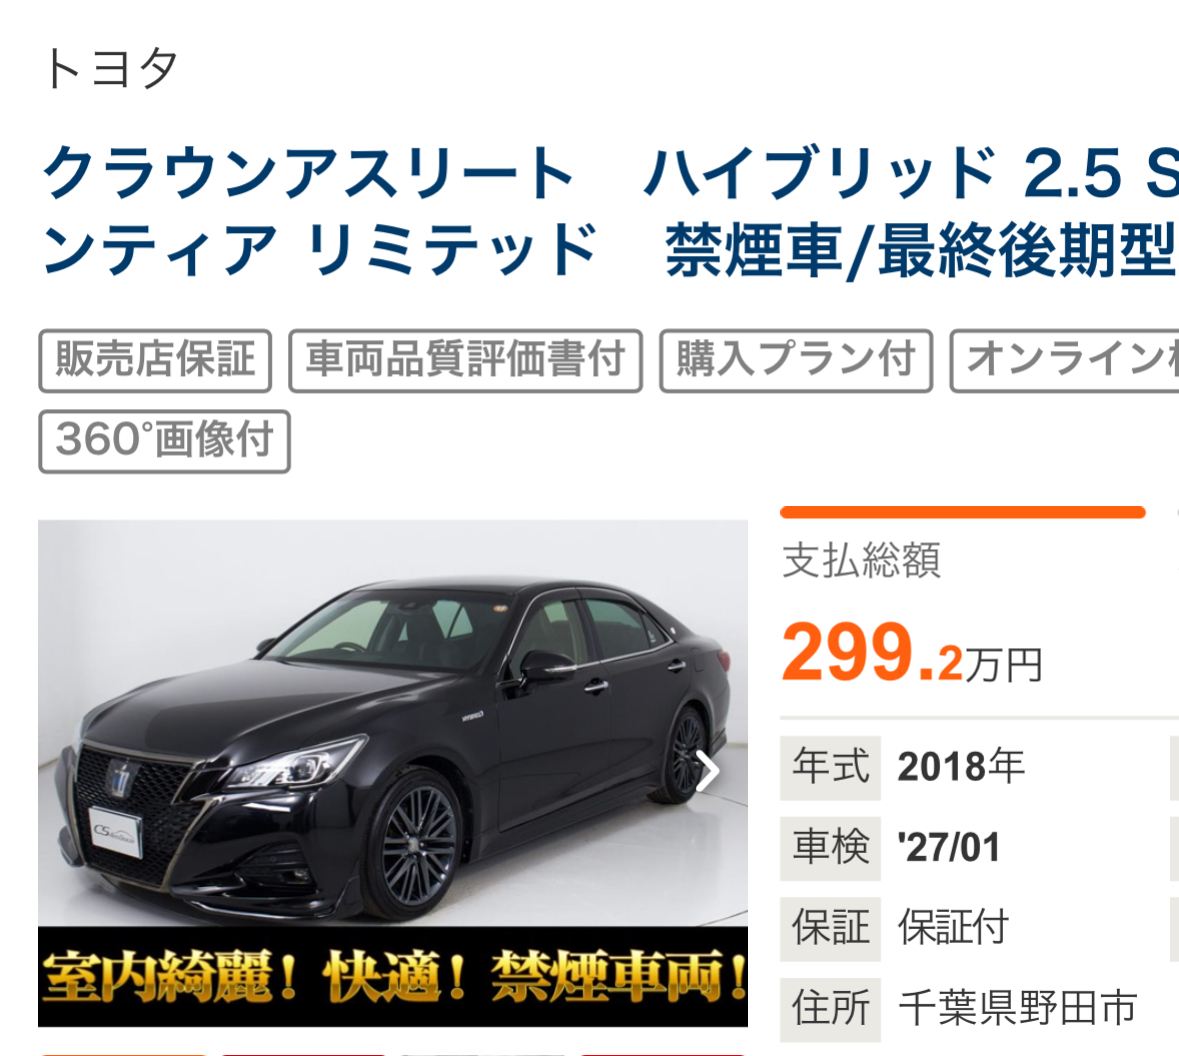Click the トヨタ maker name
The width and height of the screenshot is (1179, 1056).
(x=111, y=69)
